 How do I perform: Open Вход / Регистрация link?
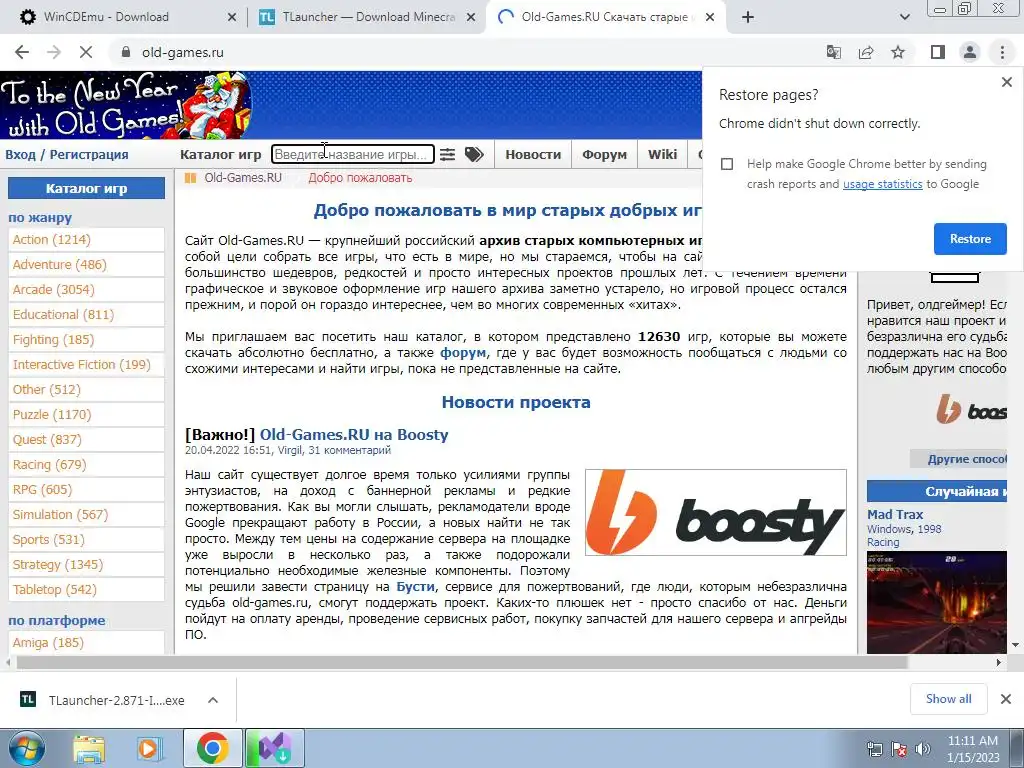67,155
